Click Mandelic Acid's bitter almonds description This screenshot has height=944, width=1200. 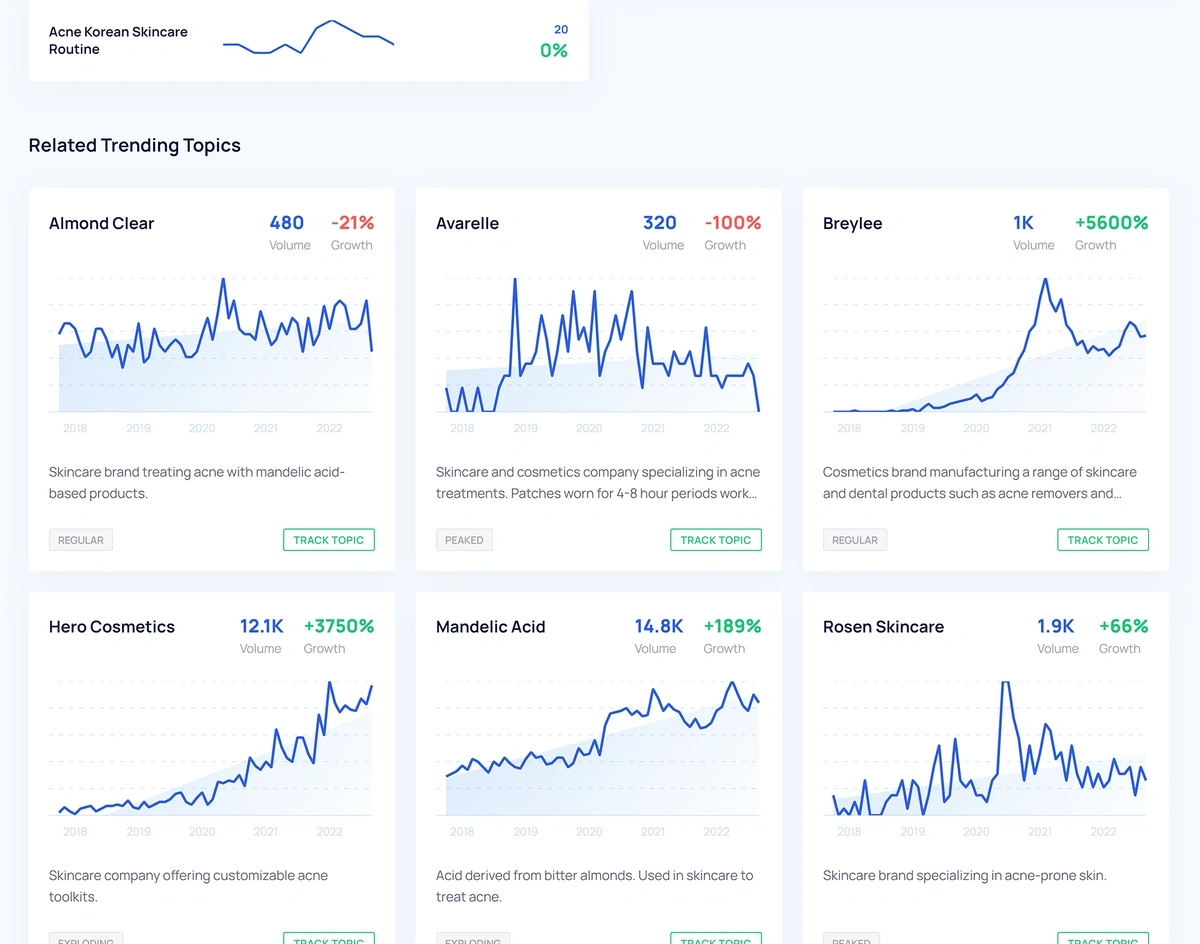[595, 886]
